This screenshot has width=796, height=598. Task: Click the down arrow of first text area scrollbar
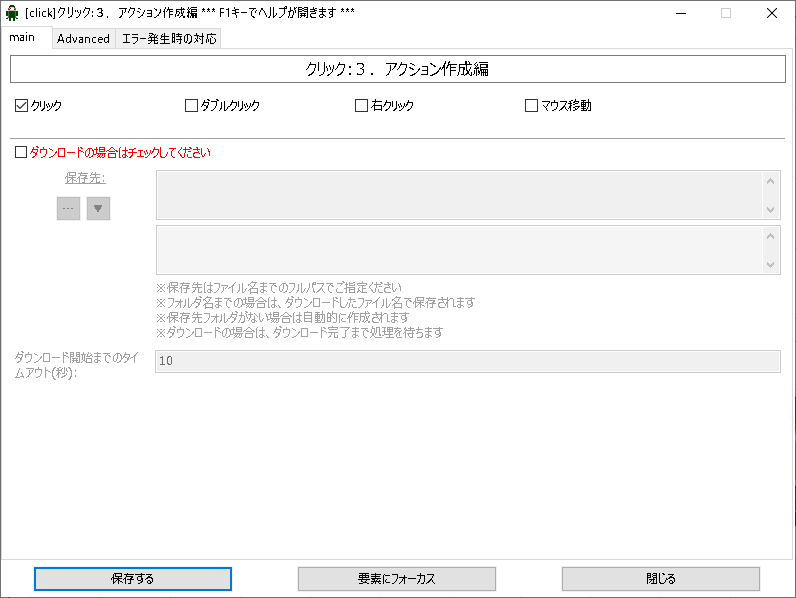[x=770, y=209]
